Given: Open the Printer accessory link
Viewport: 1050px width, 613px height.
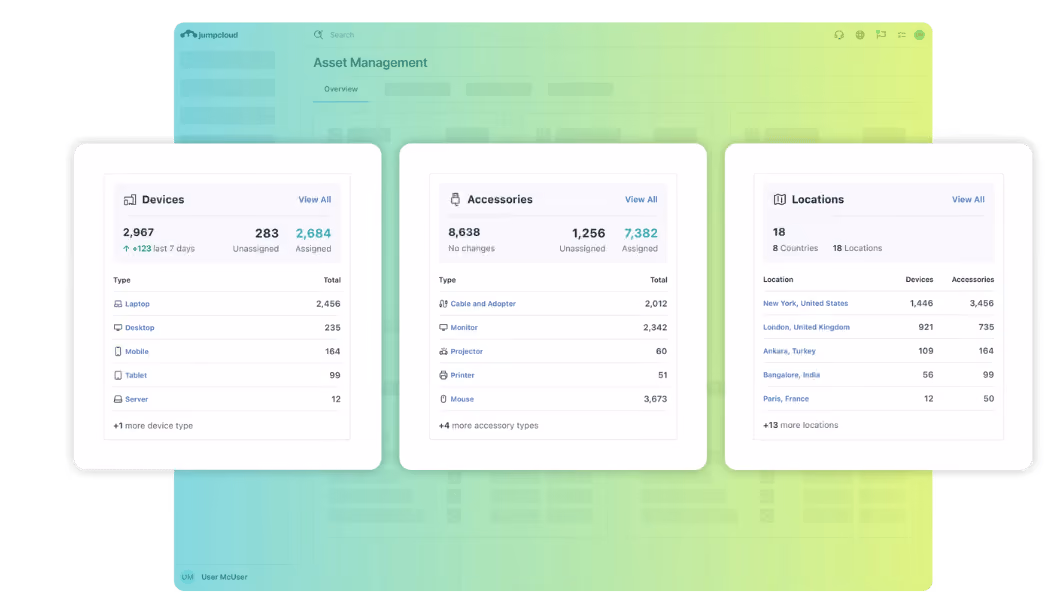Looking at the screenshot, I should [462, 376].
